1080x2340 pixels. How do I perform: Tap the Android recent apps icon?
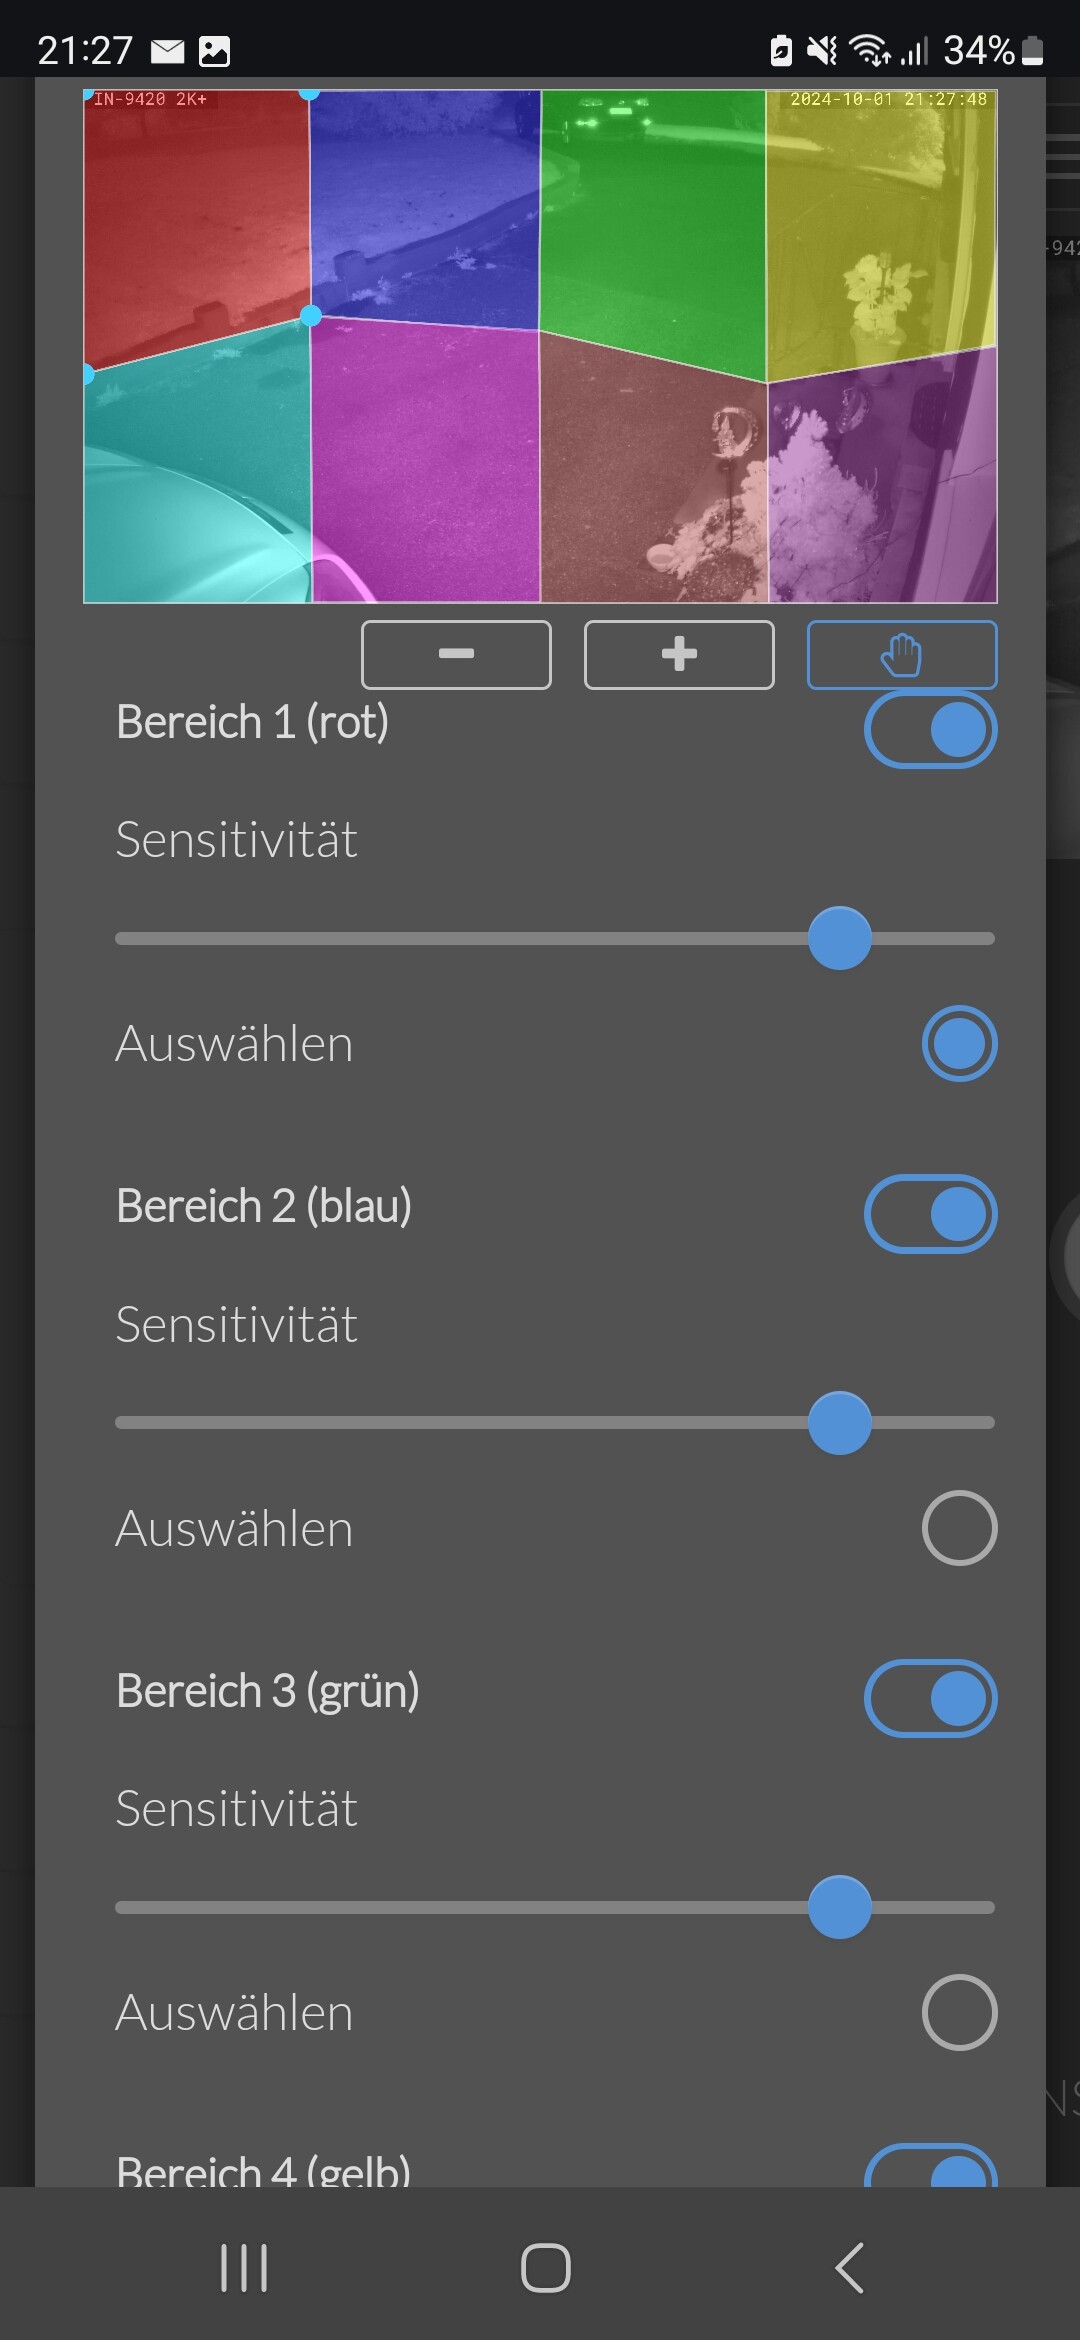point(244,2267)
